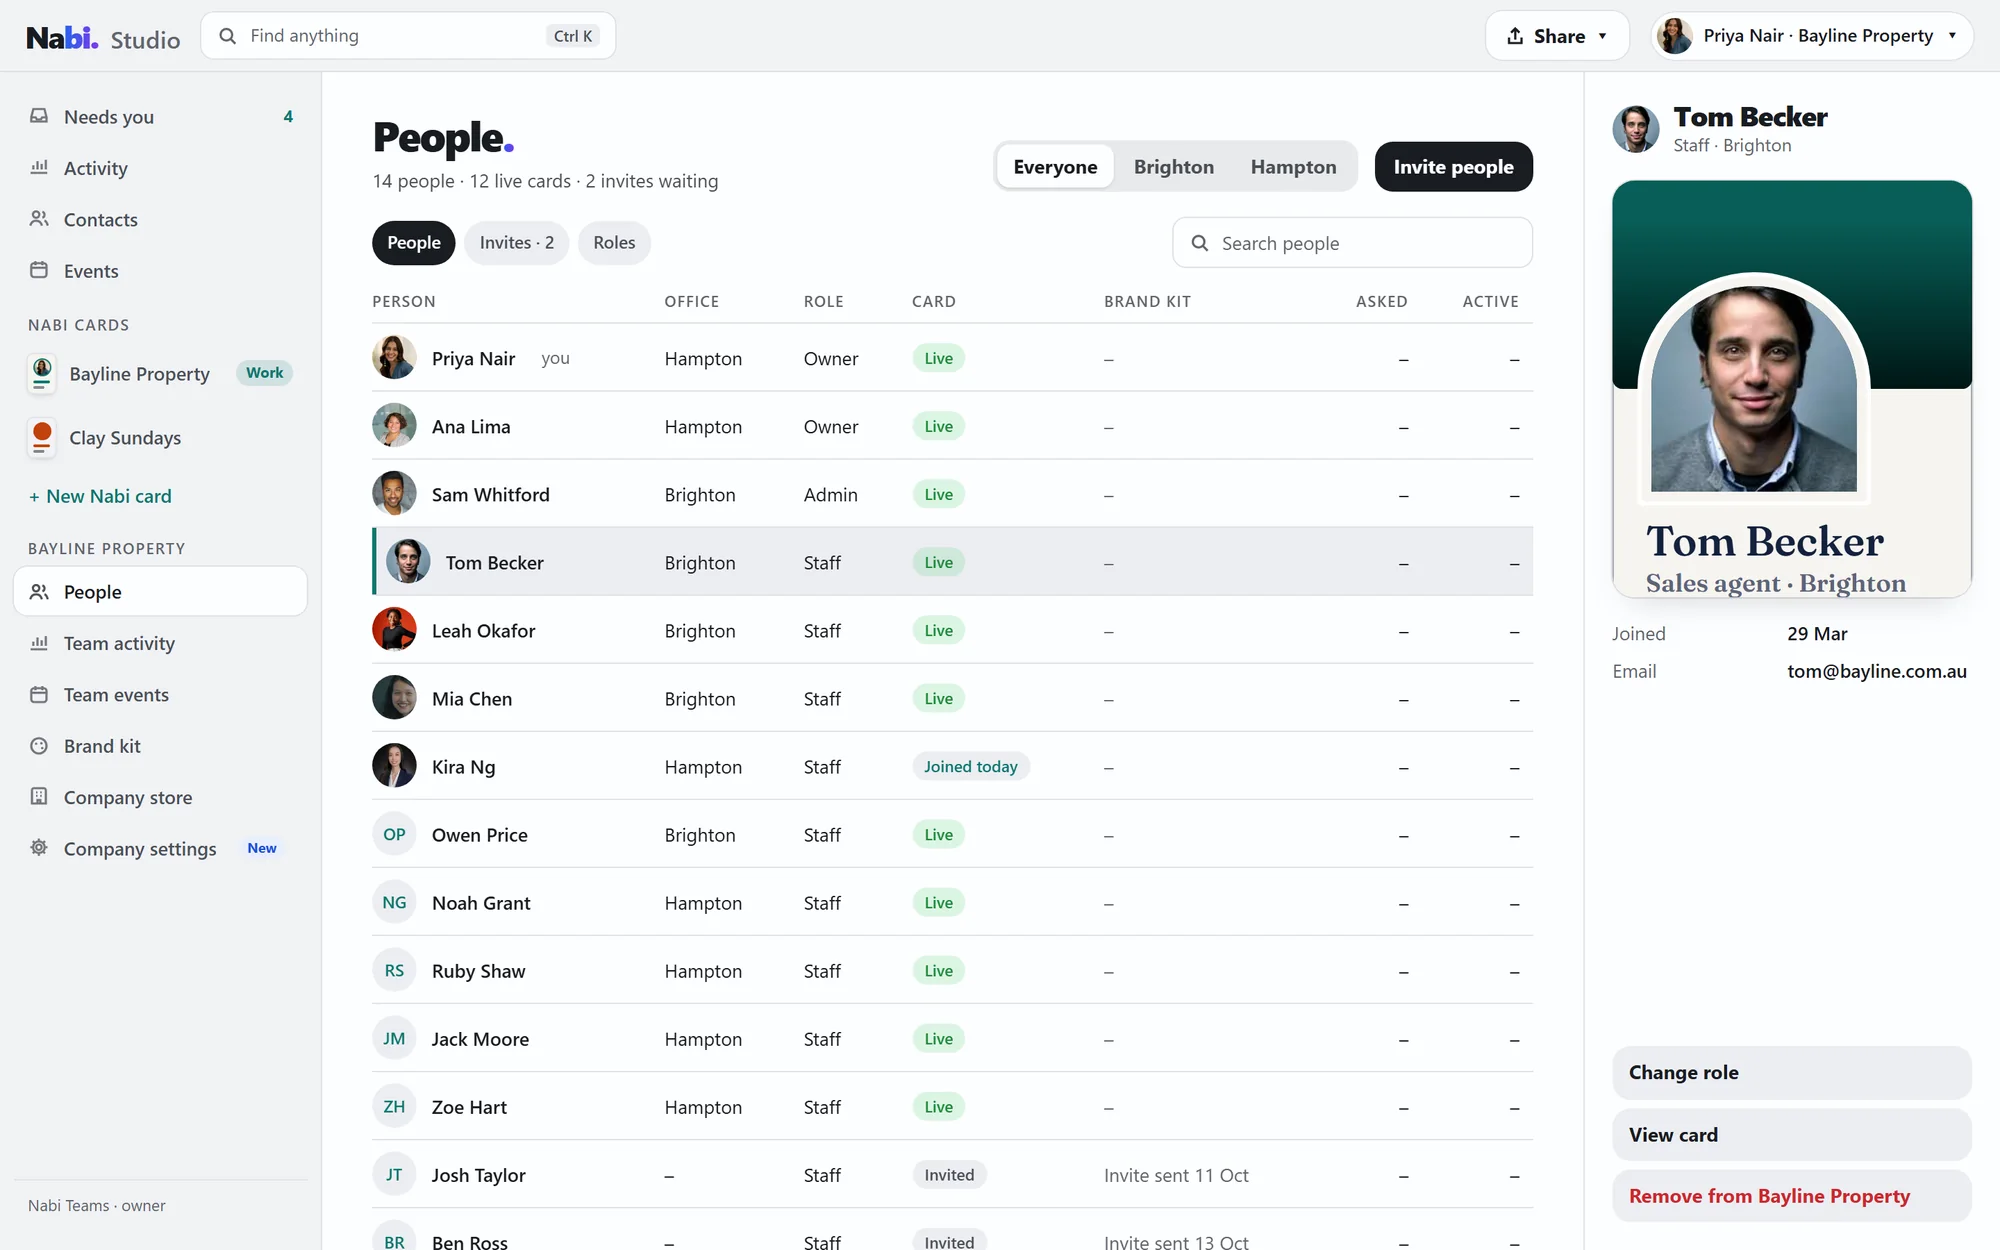This screenshot has height=1250, width=2000.
Task: Open the Bayline Property card icon
Action: tap(42, 374)
